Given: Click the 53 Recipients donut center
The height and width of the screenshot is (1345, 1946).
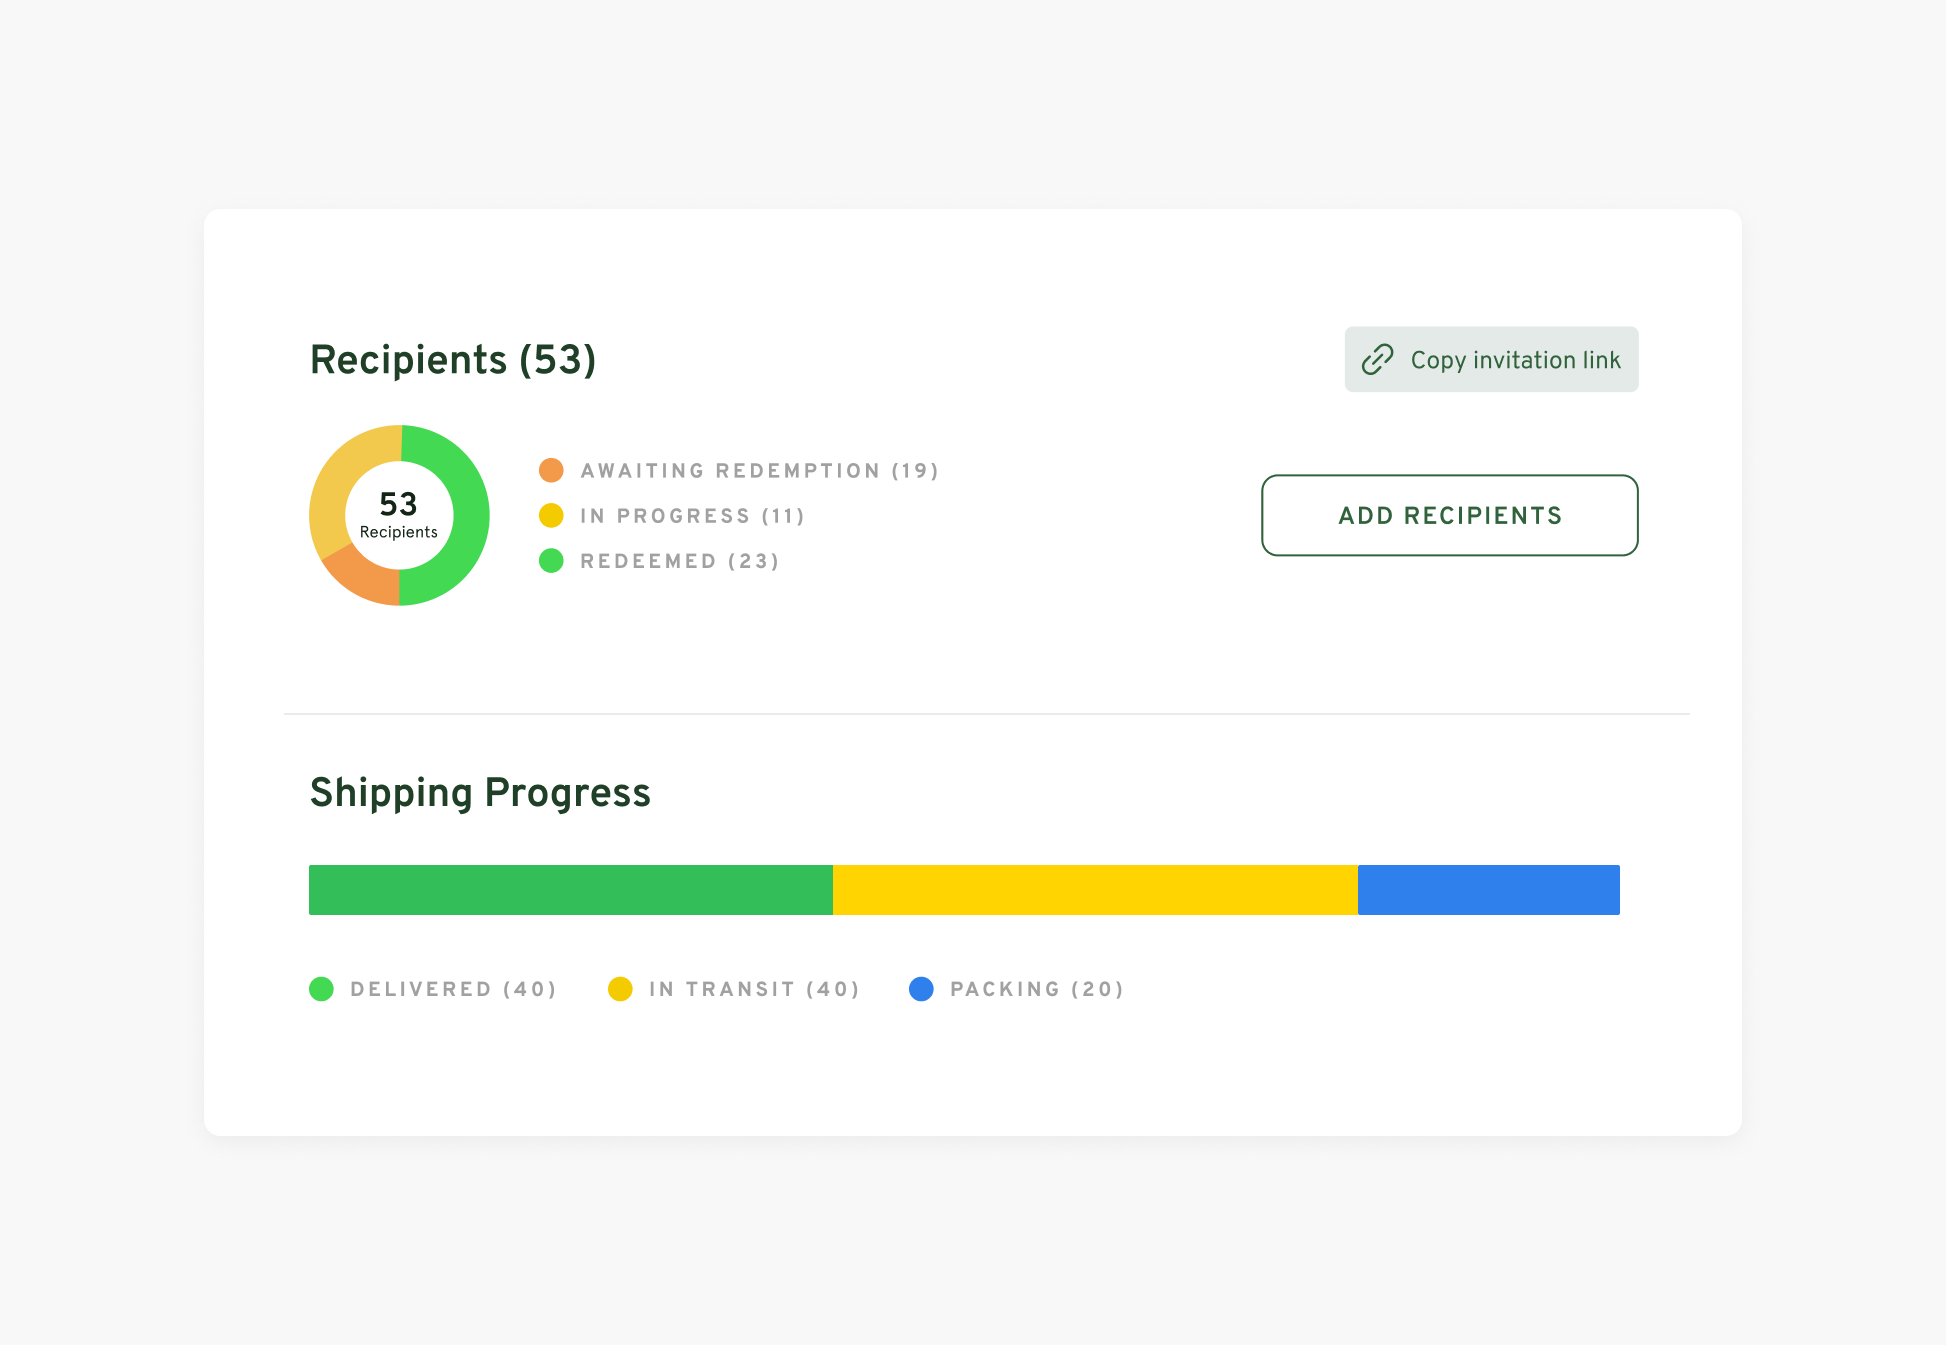Looking at the screenshot, I should pyautogui.click(x=399, y=515).
